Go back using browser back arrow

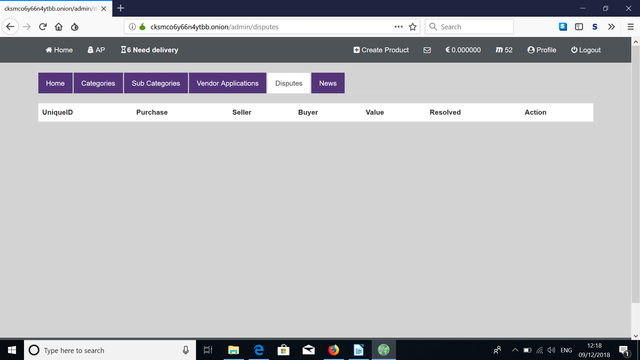(x=10, y=27)
